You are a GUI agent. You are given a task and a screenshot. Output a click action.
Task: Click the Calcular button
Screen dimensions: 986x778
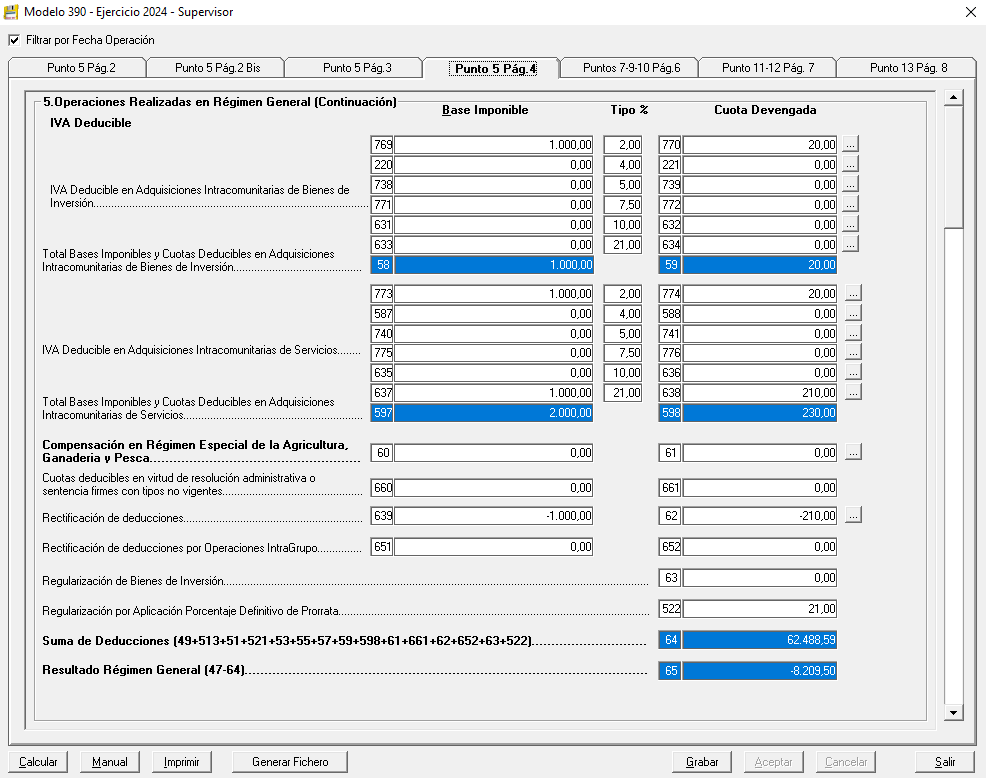[x=38, y=762]
